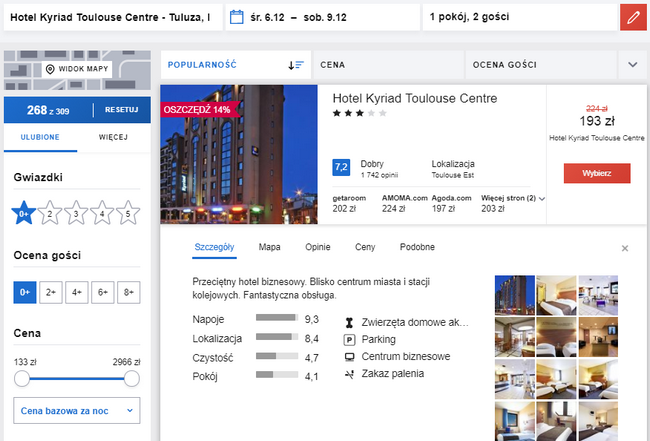Close the hotel details panel with X
The height and width of the screenshot is (441, 650).
point(625,248)
